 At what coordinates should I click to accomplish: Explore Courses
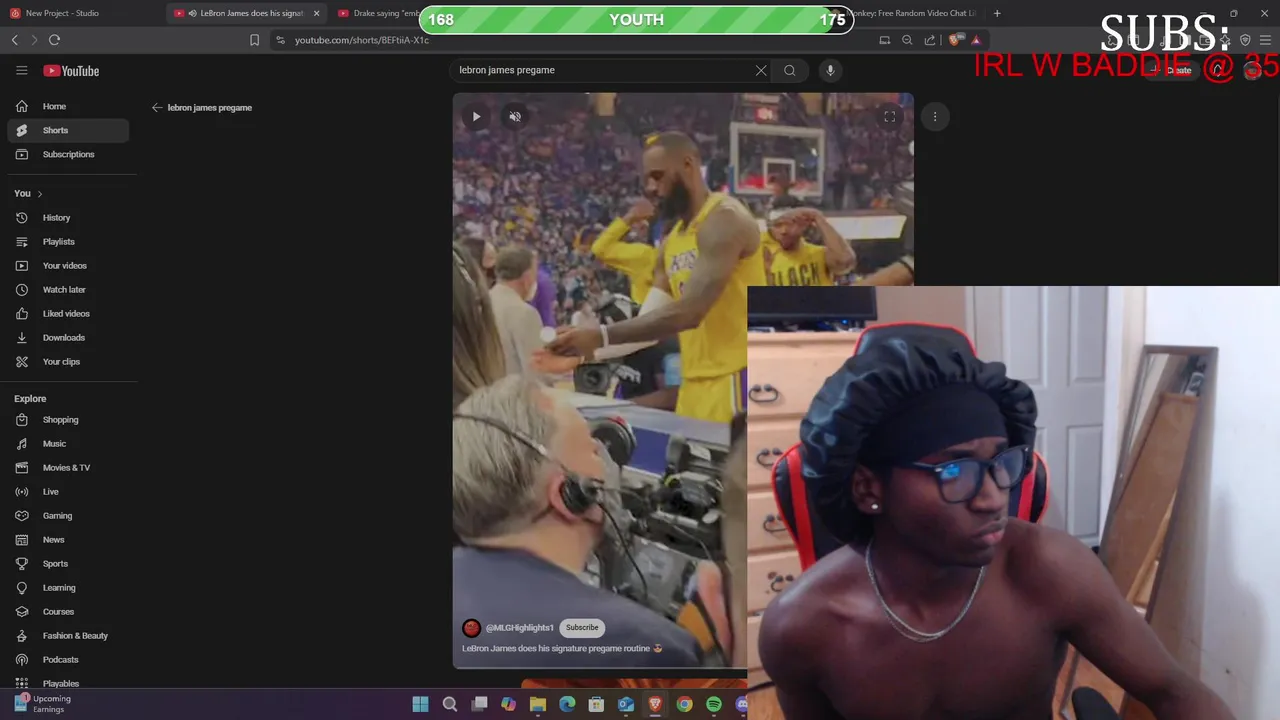click(68, 611)
